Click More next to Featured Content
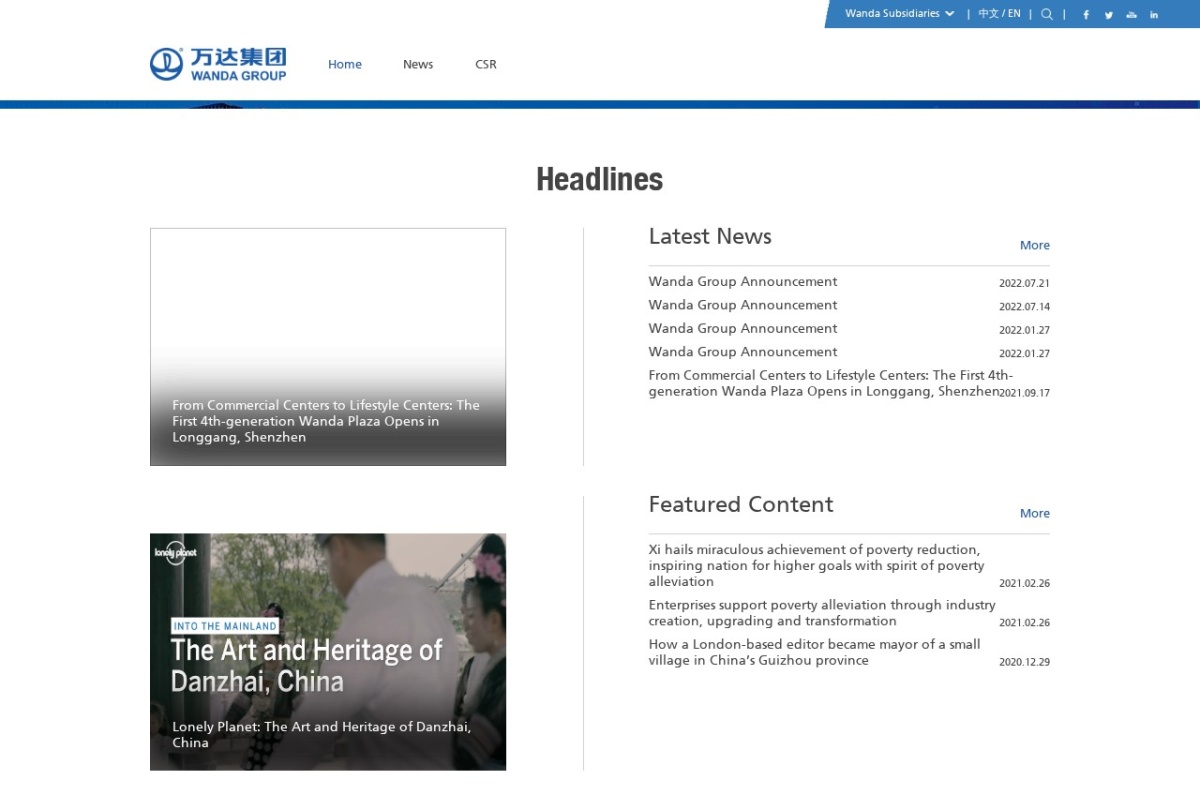Image resolution: width=1200 pixels, height=800 pixels. (x=1035, y=513)
